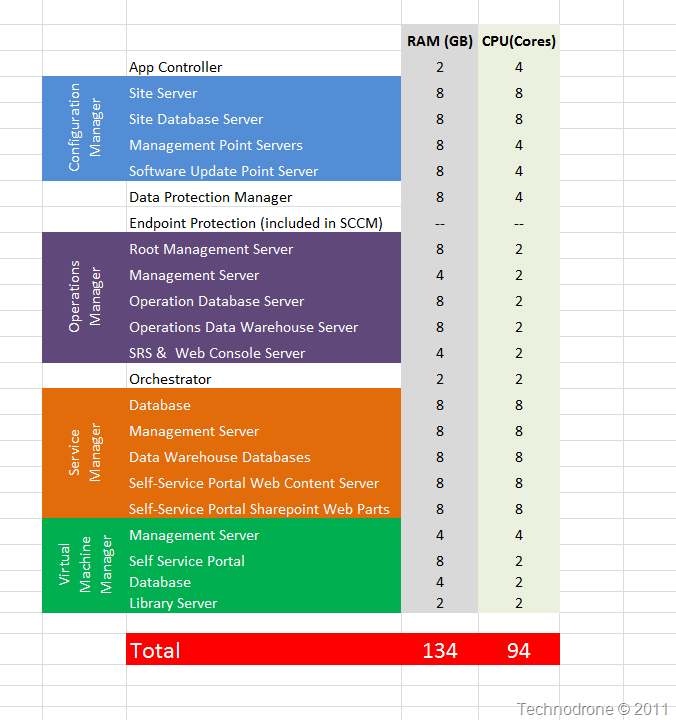The width and height of the screenshot is (676, 720).
Task: Click RAM dash for Endpoint Protection
Action: coord(440,220)
